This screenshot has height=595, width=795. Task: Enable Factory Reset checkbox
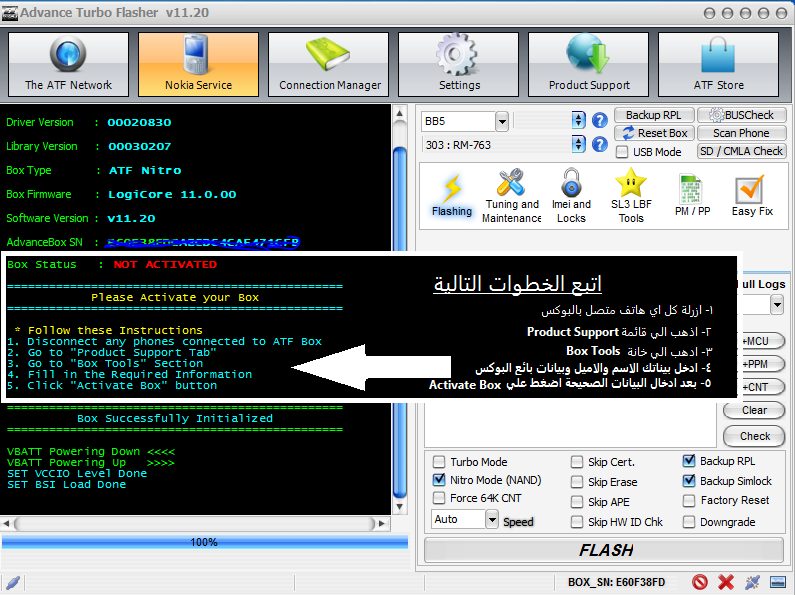(689, 501)
